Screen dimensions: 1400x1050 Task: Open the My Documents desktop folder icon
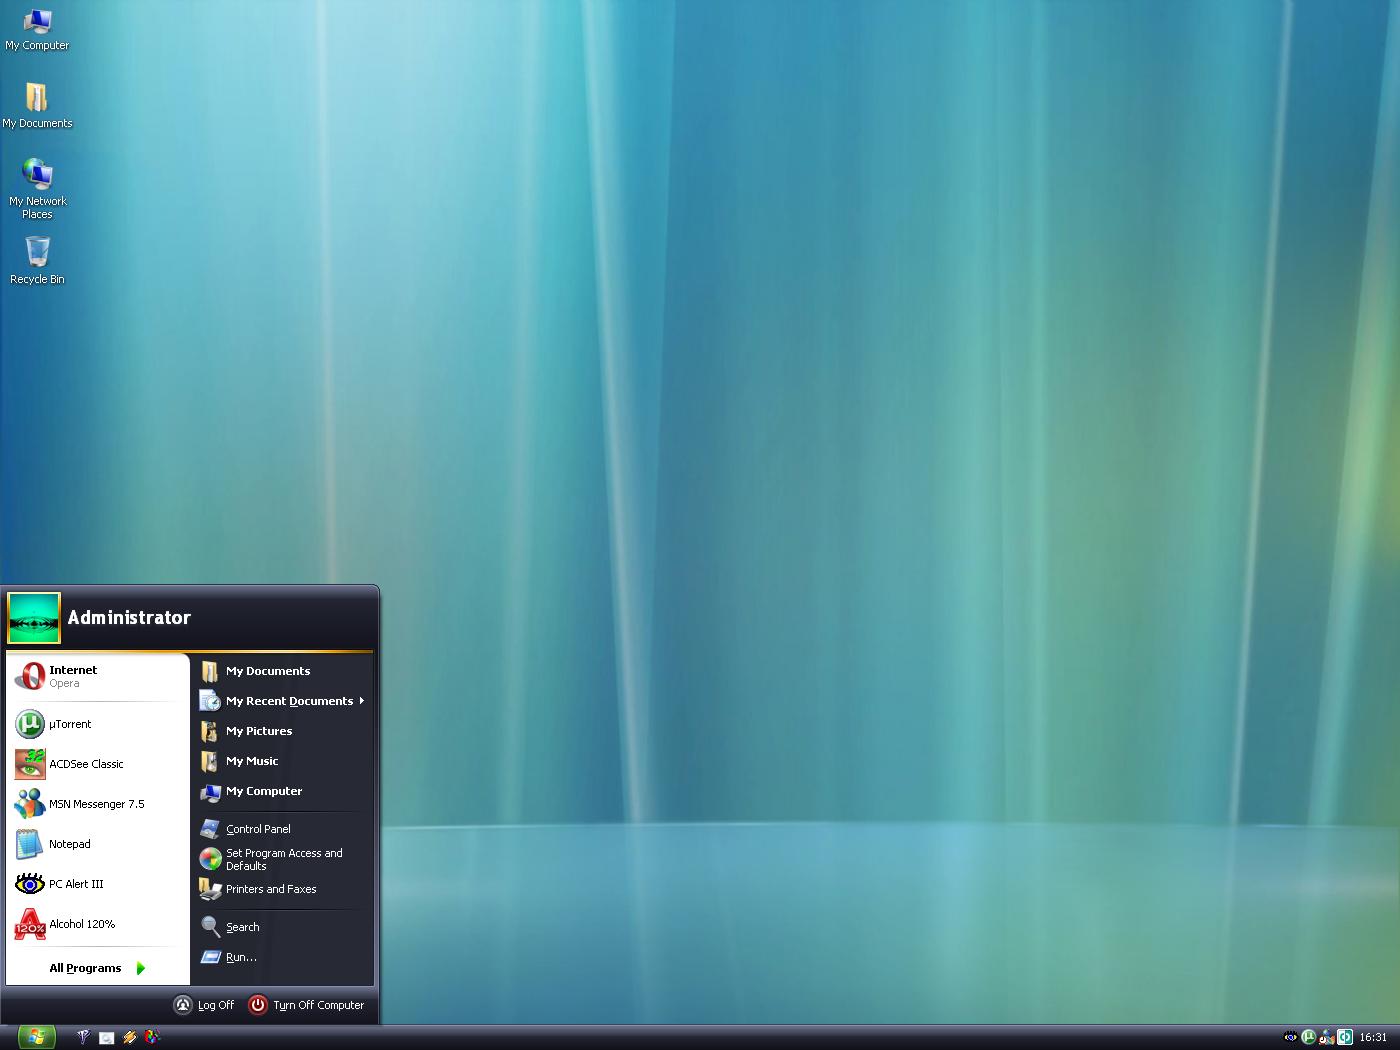click(37, 106)
